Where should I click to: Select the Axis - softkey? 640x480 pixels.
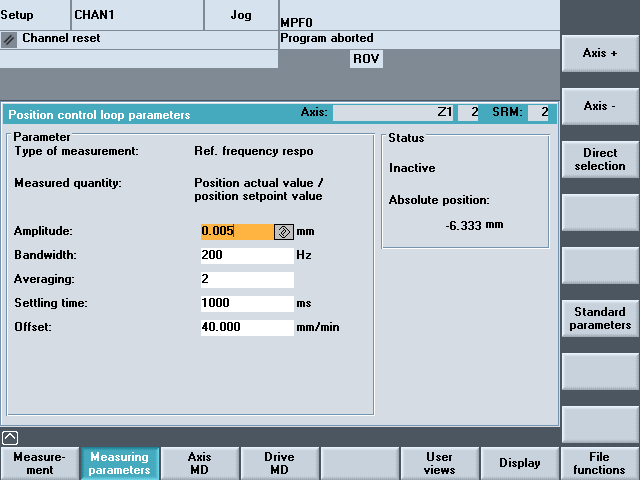[600, 107]
